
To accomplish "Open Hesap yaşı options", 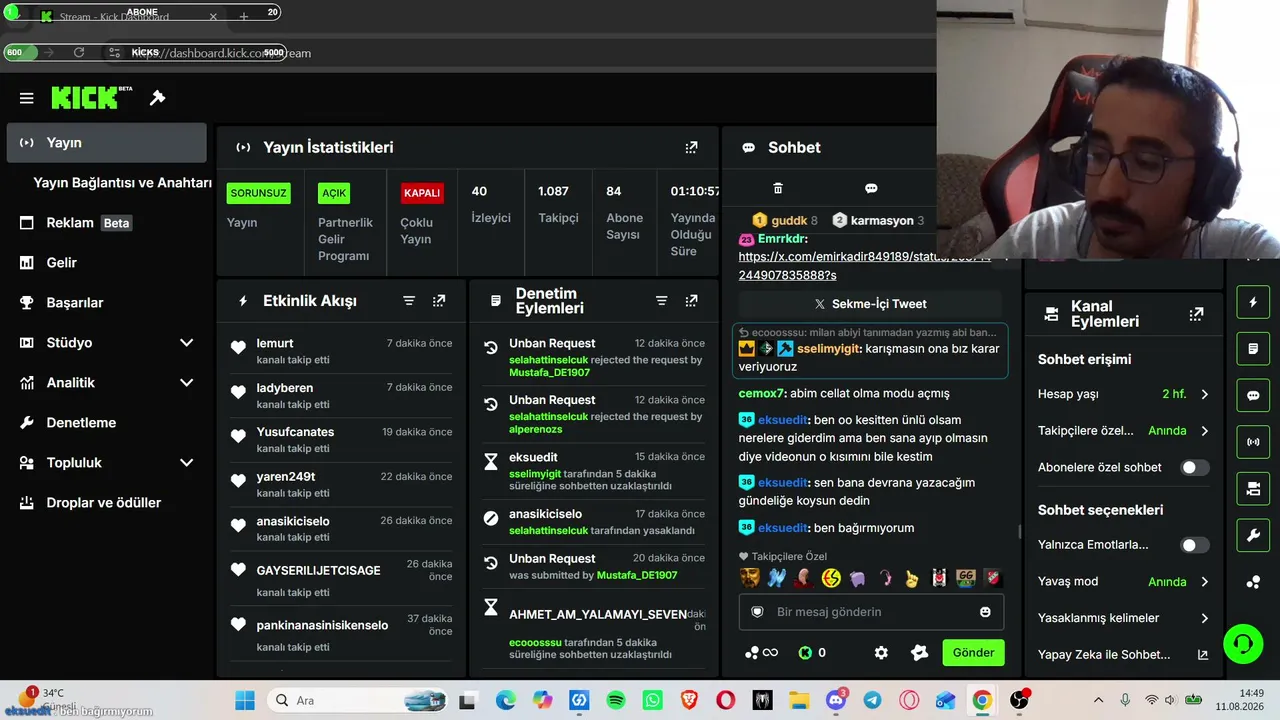I will (x=1123, y=394).
